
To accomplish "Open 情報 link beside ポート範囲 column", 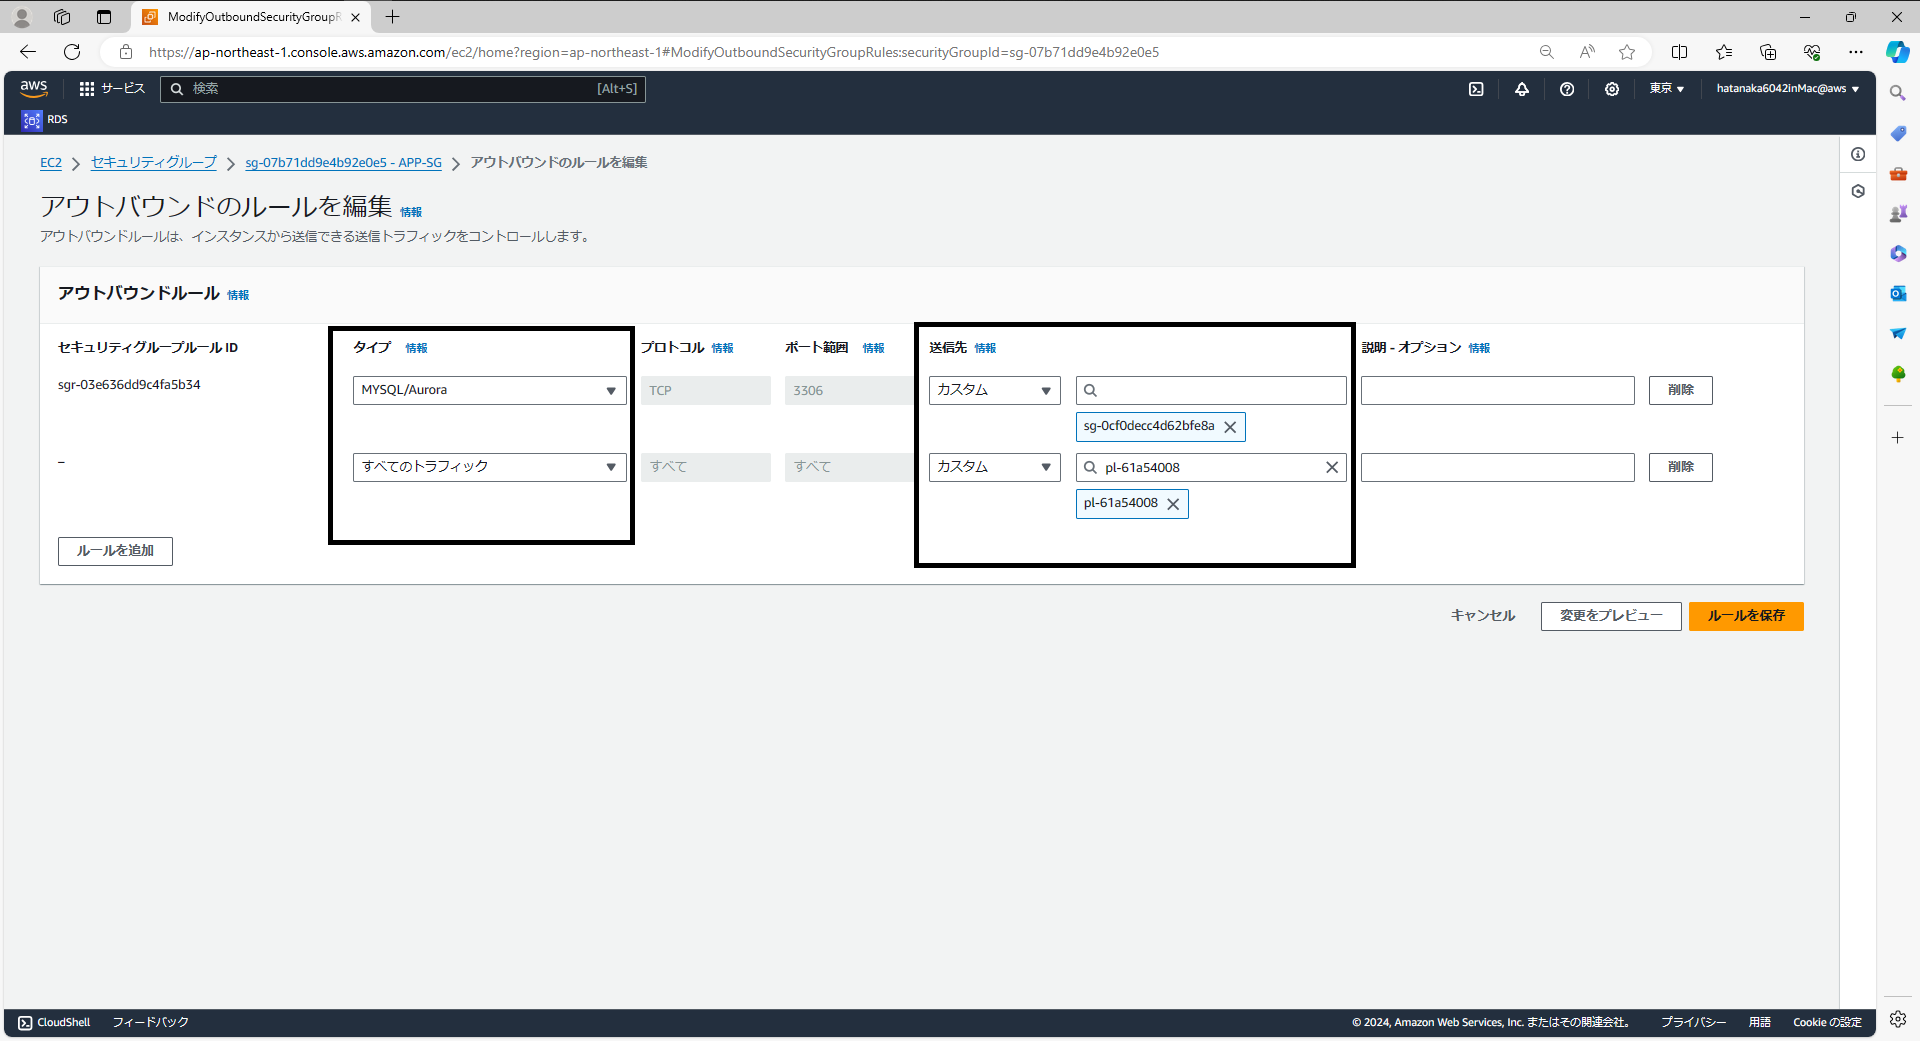I will pos(873,348).
